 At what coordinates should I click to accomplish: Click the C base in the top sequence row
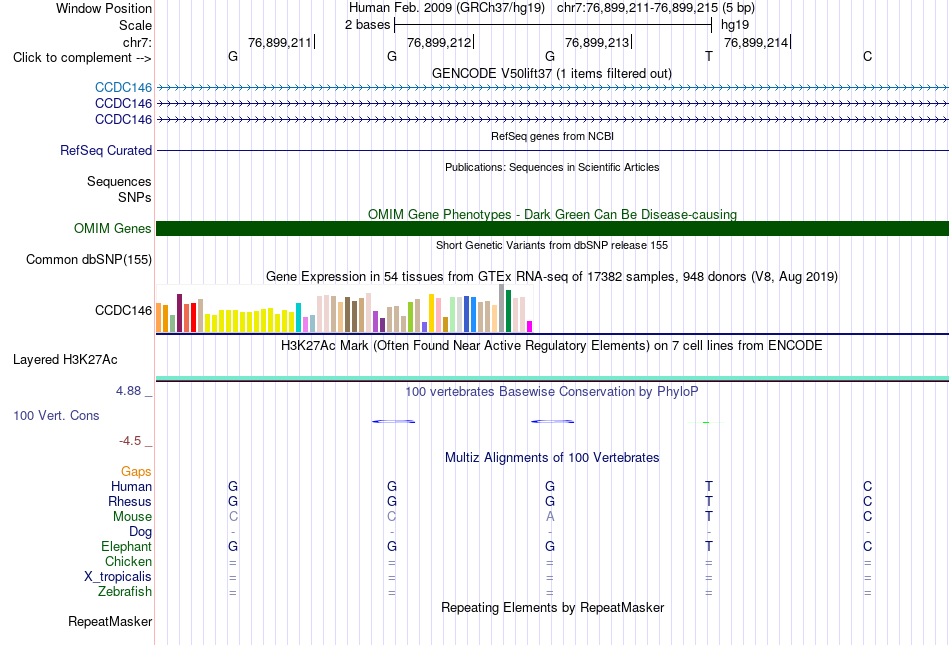pyautogui.click(x=868, y=56)
